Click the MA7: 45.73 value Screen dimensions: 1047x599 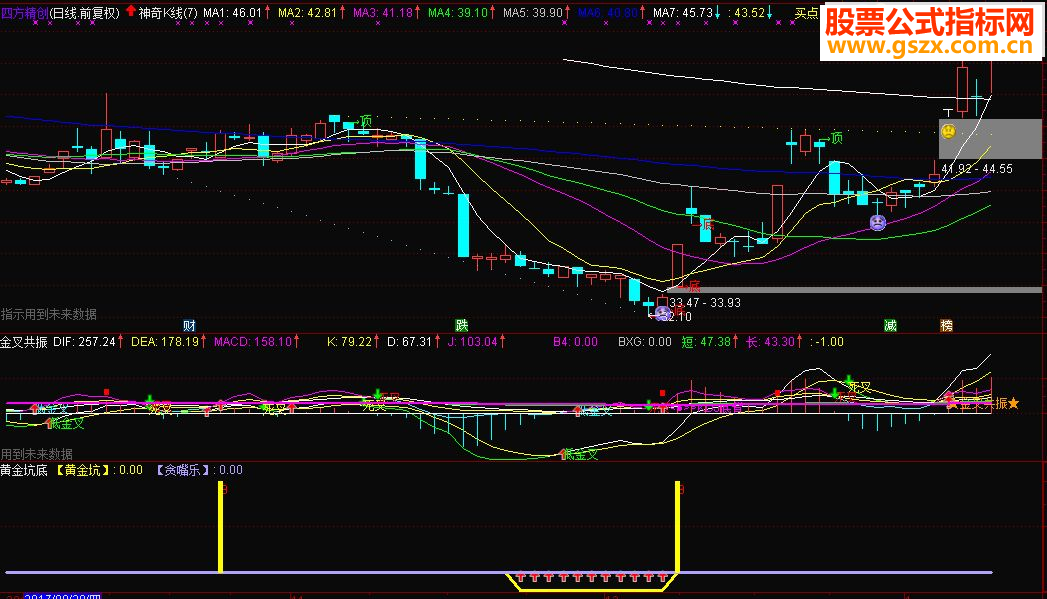click(x=682, y=13)
